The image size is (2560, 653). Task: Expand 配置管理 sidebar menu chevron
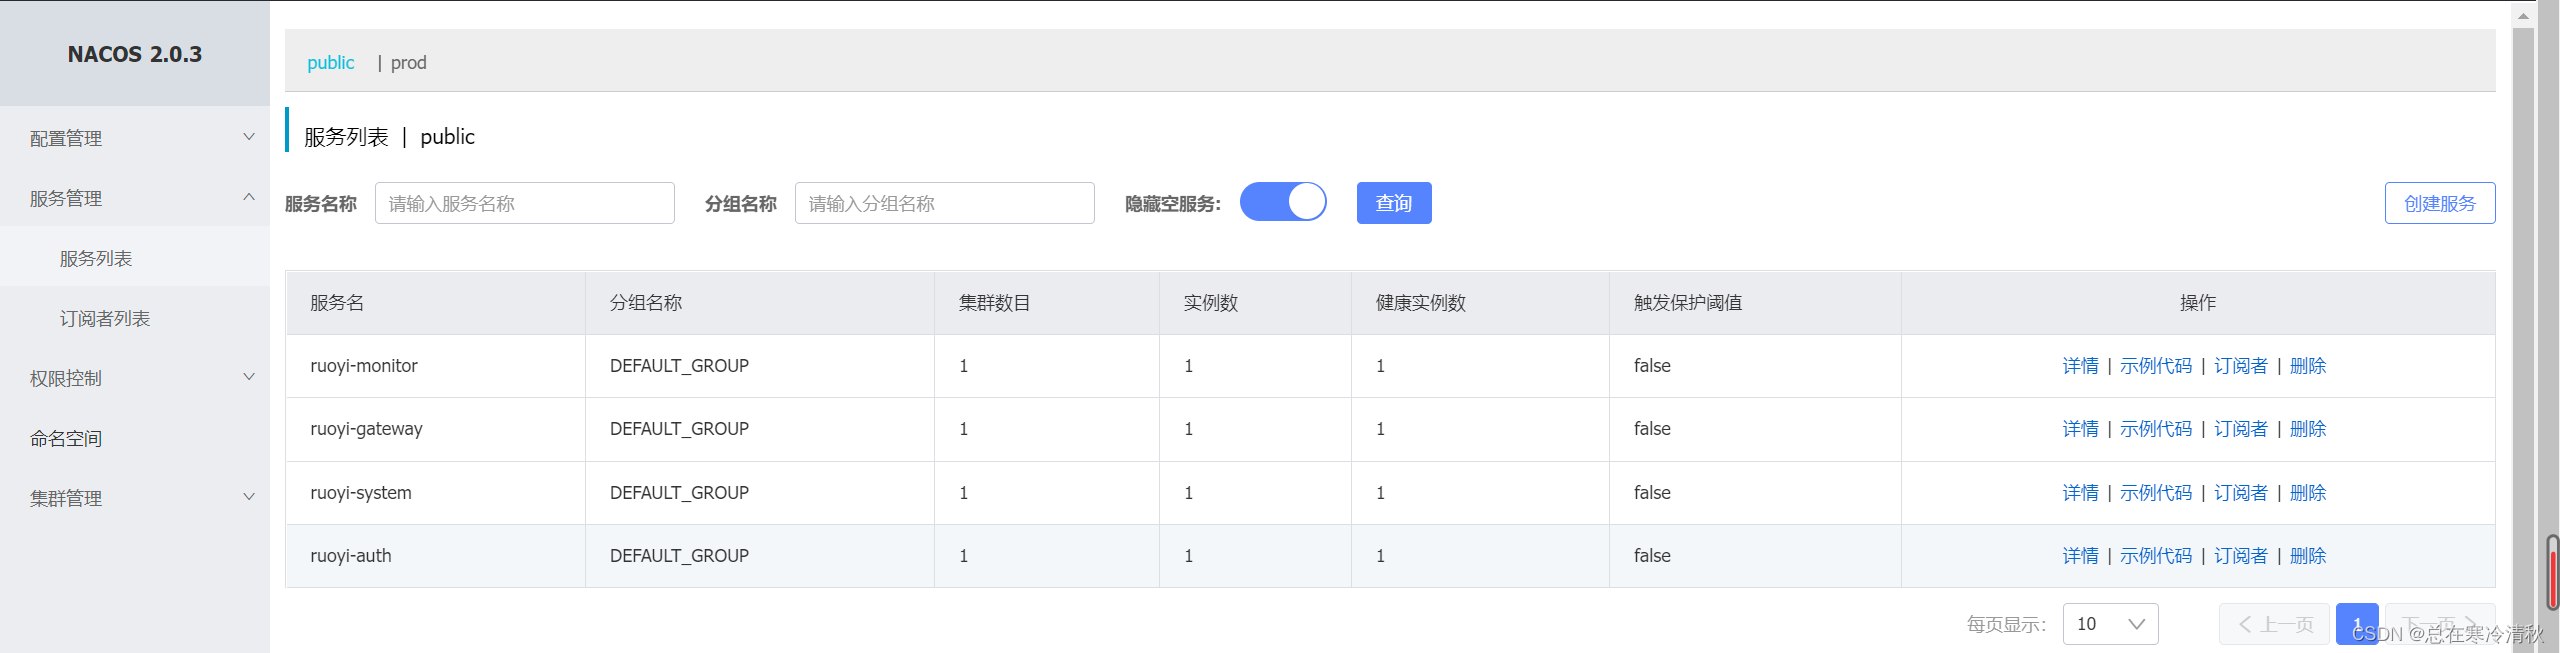pos(249,137)
